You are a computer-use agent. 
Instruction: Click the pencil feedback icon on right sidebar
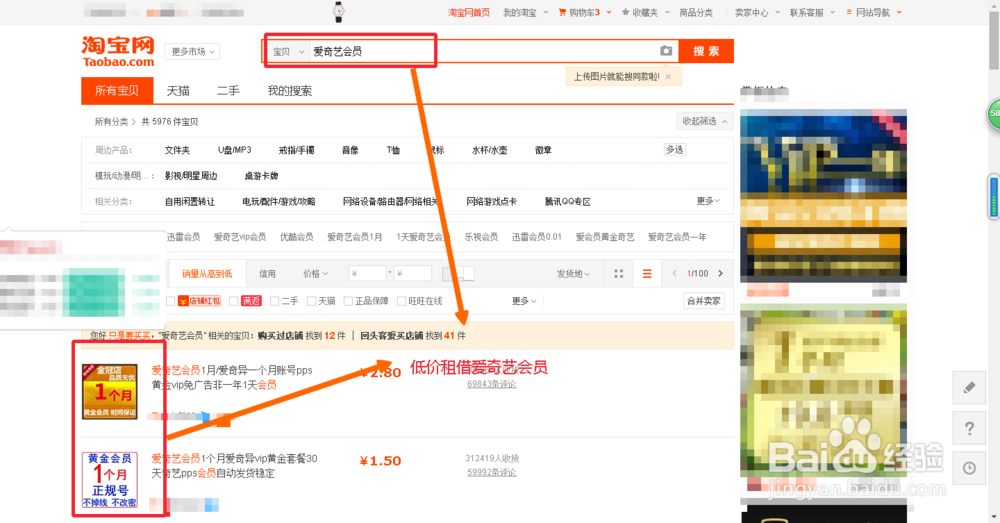[x=969, y=387]
